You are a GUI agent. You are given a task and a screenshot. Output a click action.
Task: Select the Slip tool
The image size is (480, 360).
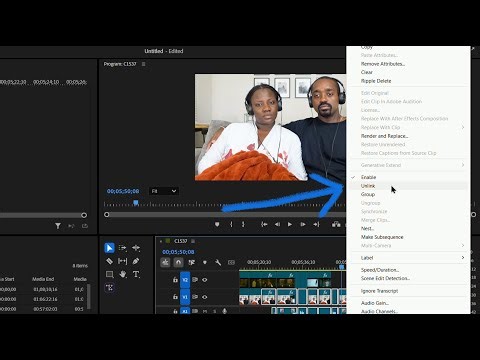click(x=123, y=261)
